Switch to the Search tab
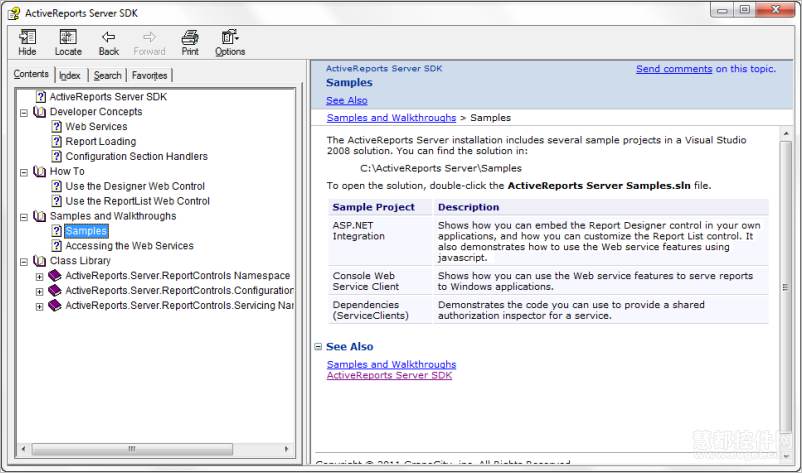This screenshot has height=473, width=802. pyautogui.click(x=107, y=75)
